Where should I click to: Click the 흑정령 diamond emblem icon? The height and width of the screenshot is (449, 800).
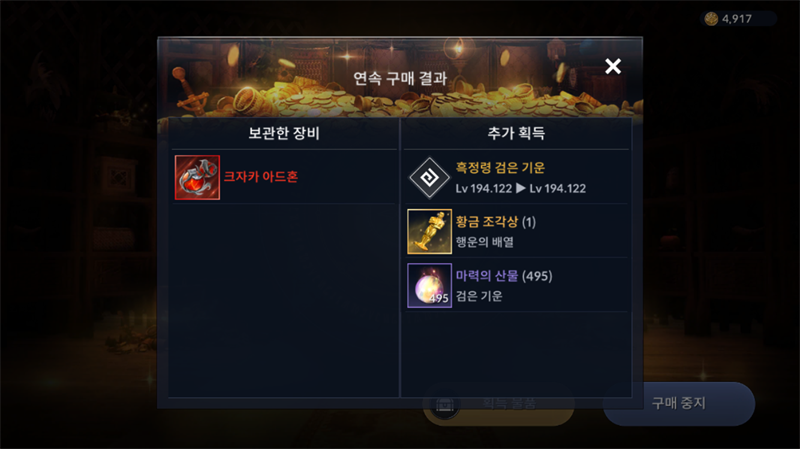coord(429,178)
